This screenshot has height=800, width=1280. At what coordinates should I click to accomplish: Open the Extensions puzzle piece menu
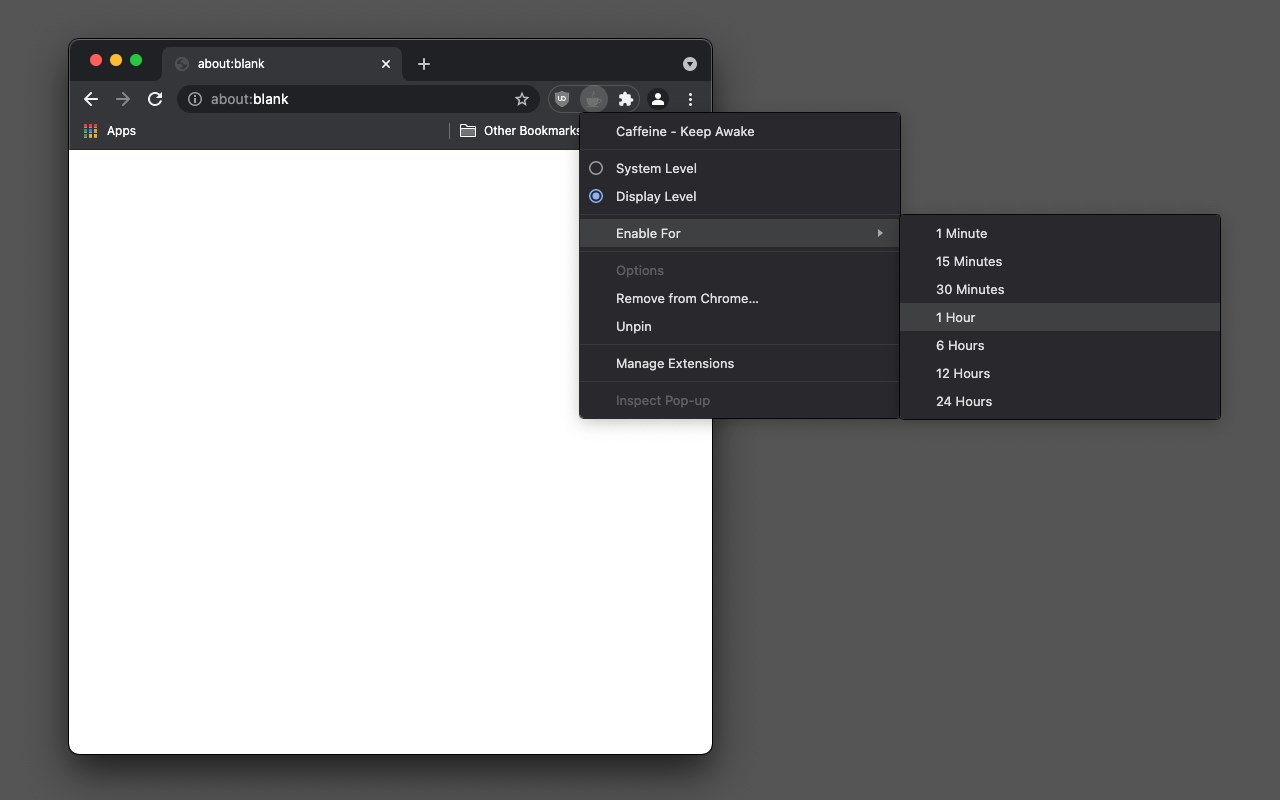click(x=626, y=99)
